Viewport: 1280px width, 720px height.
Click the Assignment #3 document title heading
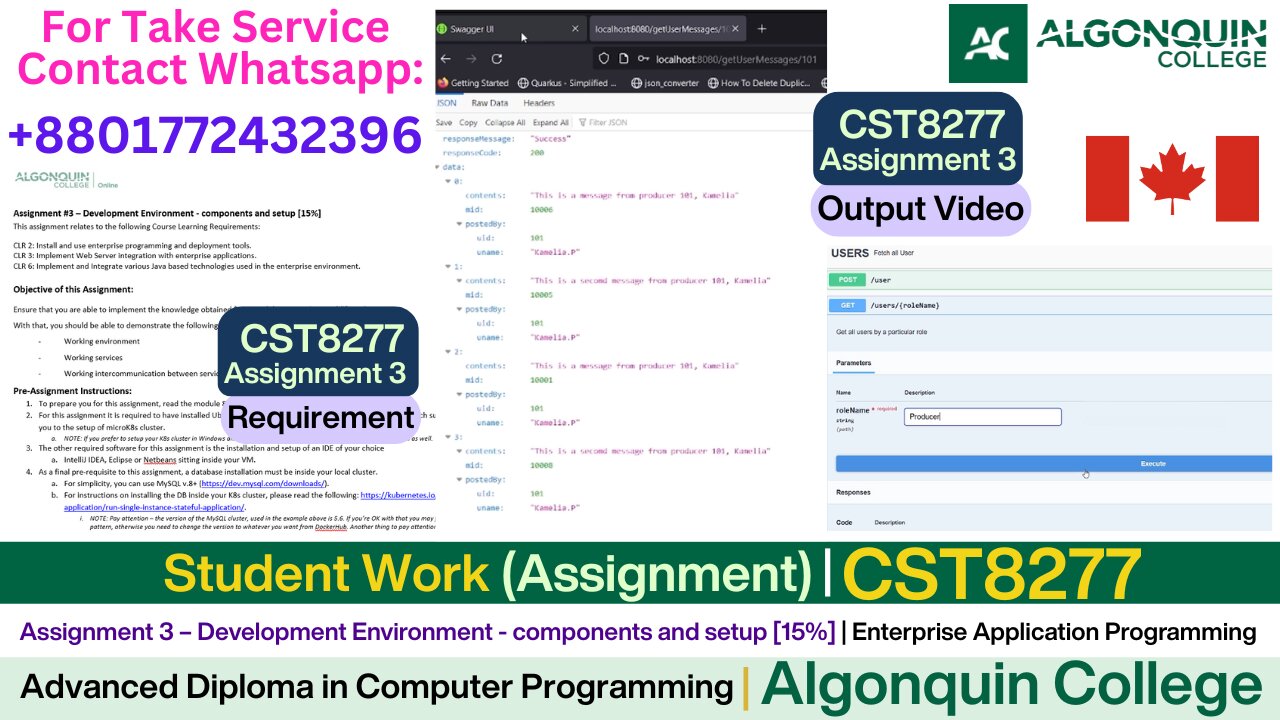167,213
